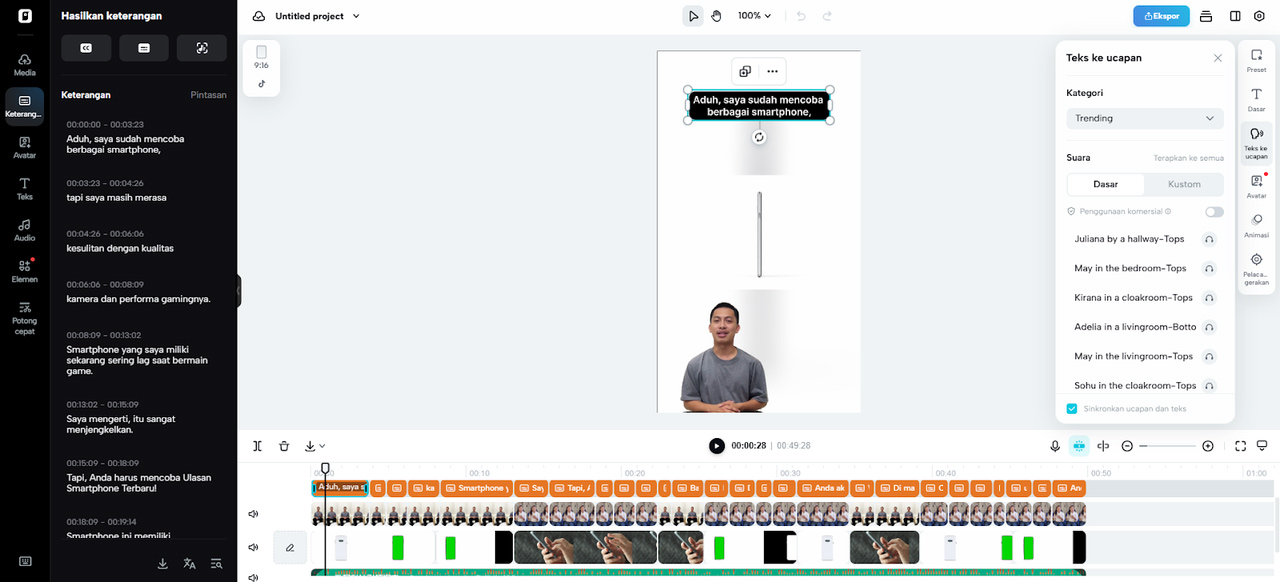The image size is (1280, 582).
Task: Uncheck Sinkronkan ucapan dan teks checkbox
Action: (x=1072, y=409)
